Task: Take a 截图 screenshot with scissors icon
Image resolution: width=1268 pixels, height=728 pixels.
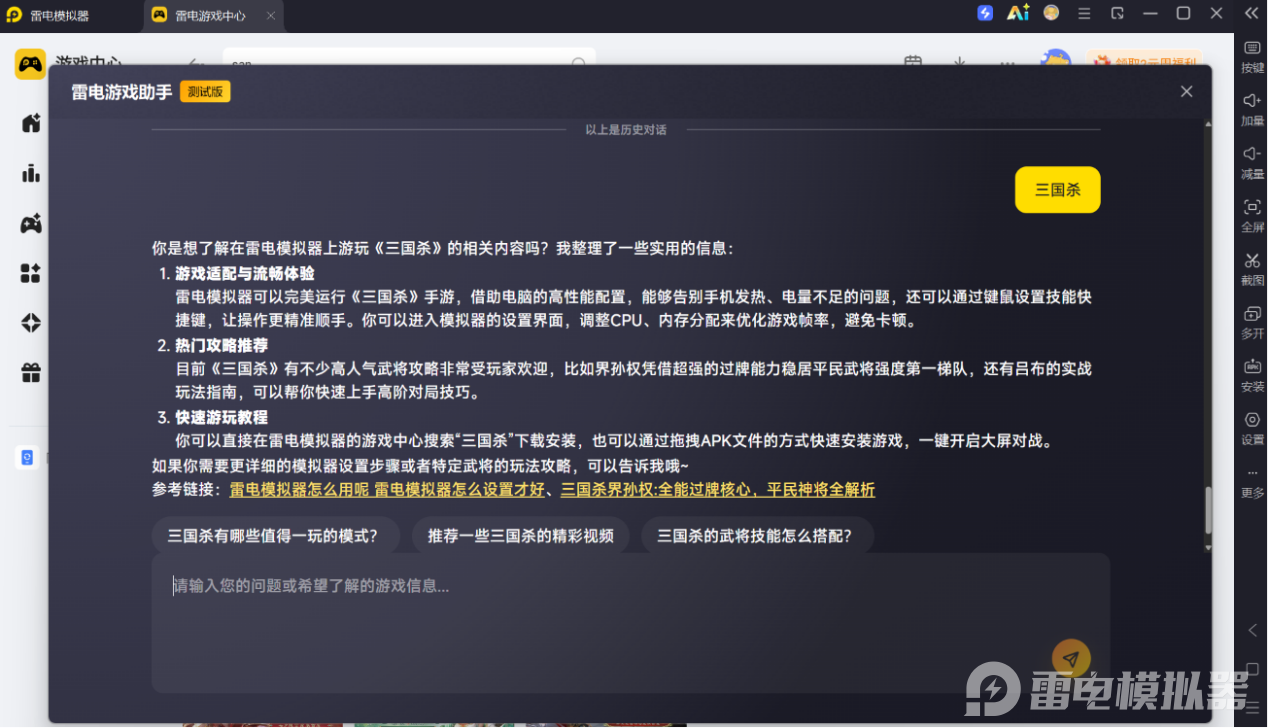Action: point(1252,269)
